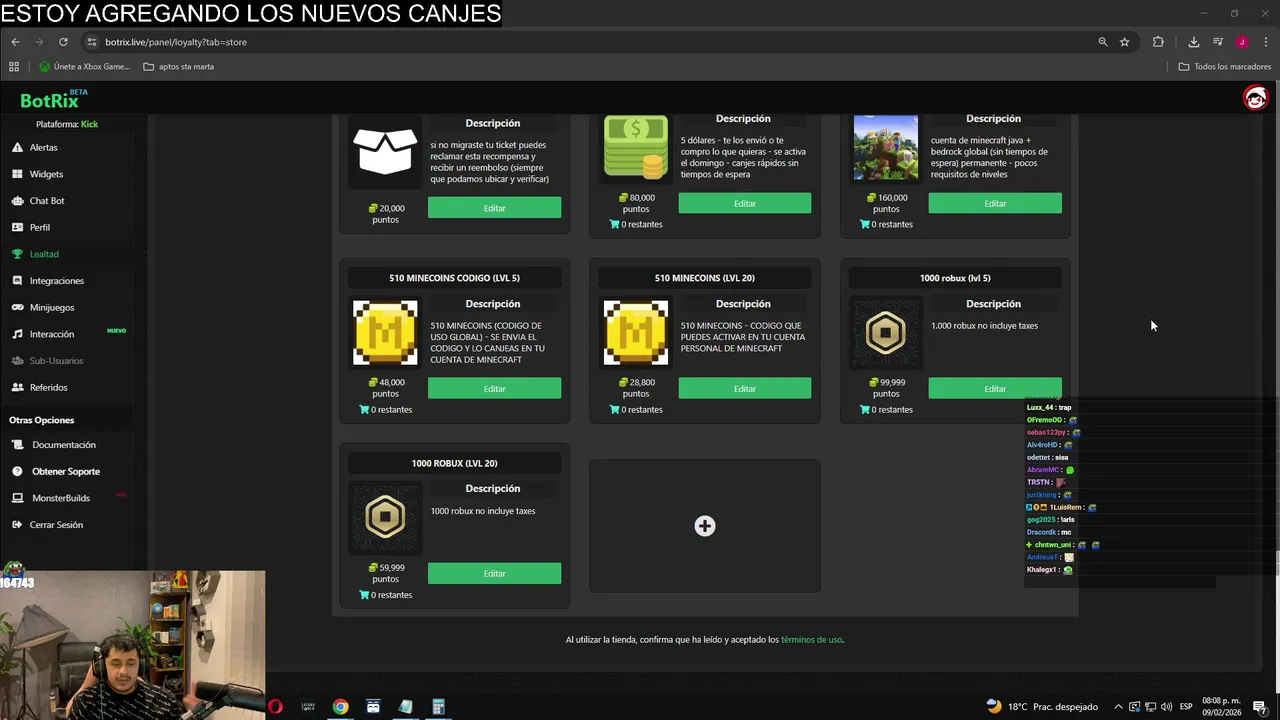
Task: Click Cerrar Sesión to log out
Action: click(56, 525)
